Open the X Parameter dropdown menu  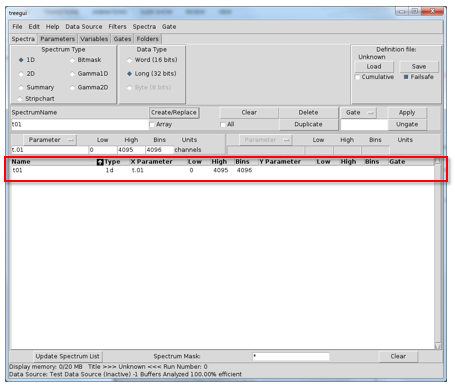click(50, 140)
